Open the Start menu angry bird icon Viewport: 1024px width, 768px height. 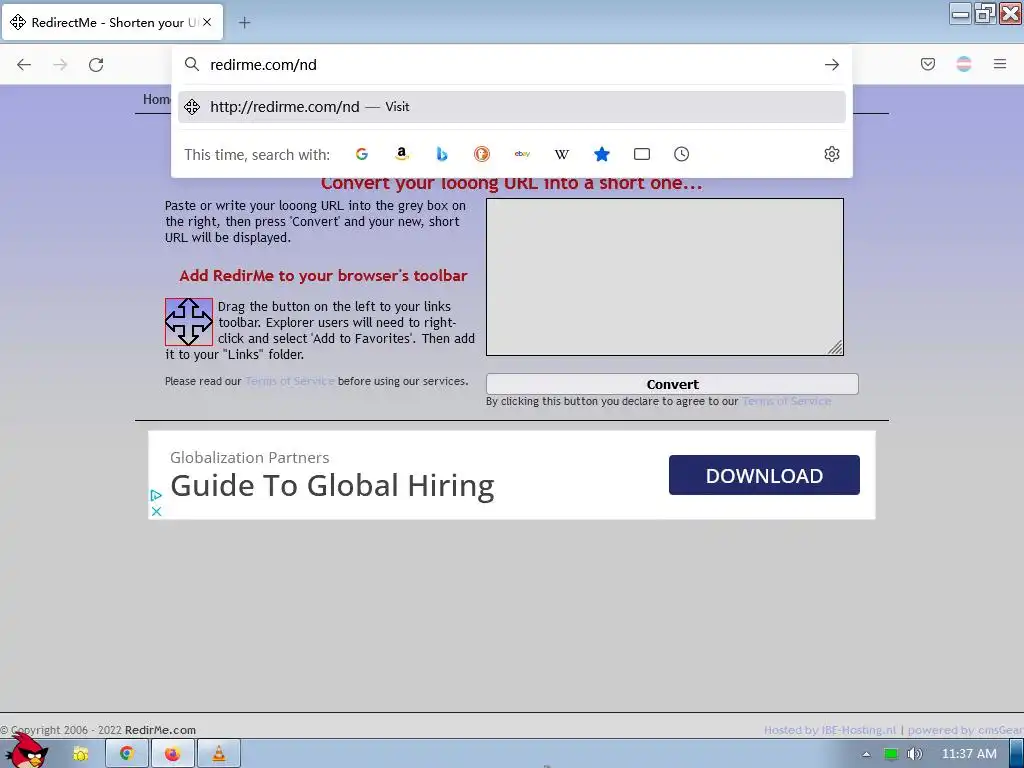coord(25,752)
